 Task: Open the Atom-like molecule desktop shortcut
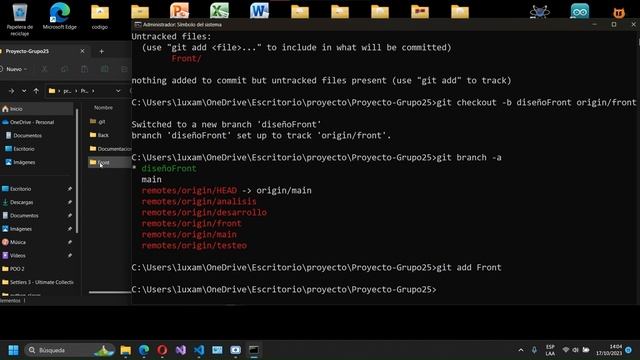coord(540,11)
